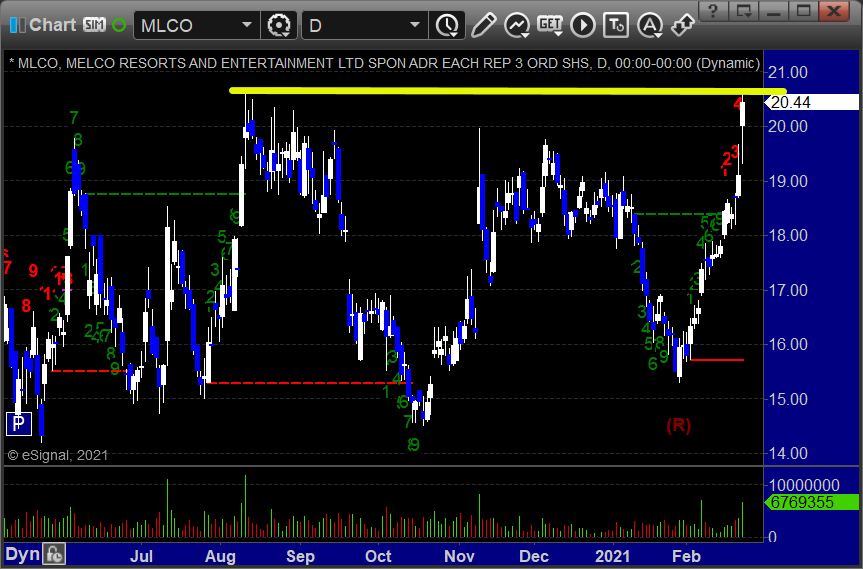Click the 20.44 current price label
The image size is (863, 569).
(811, 102)
